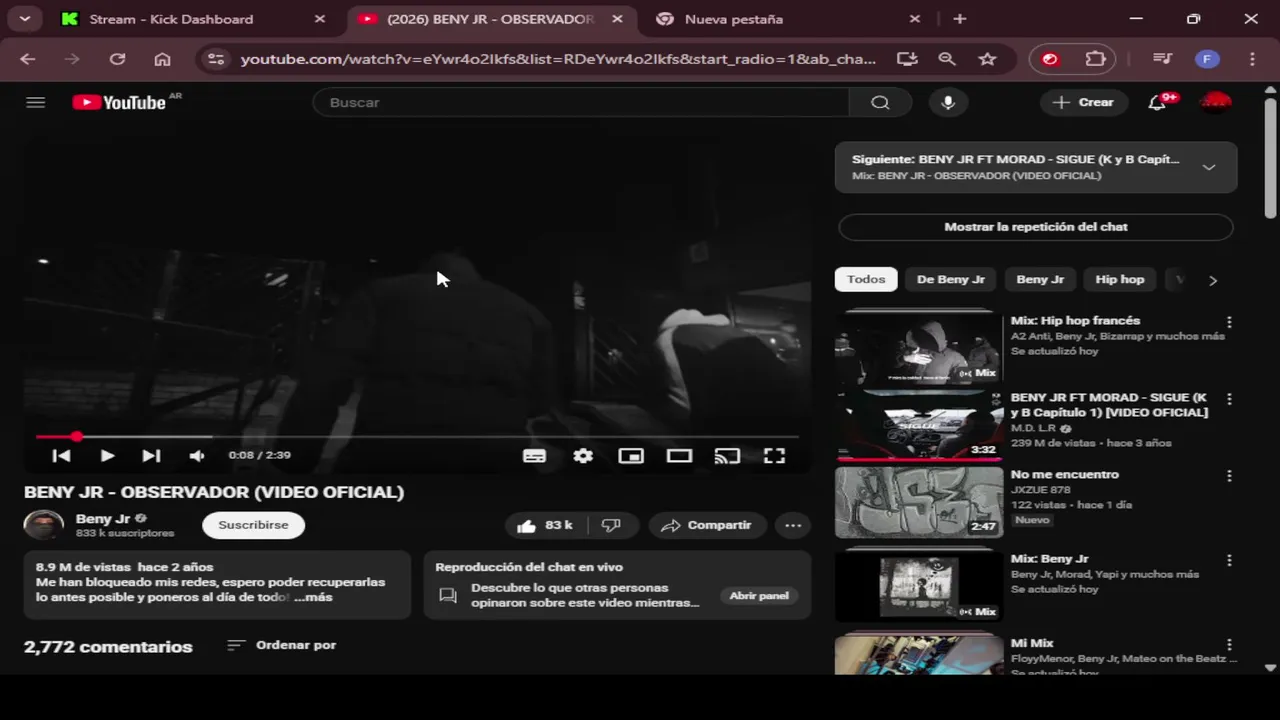1280x720 pixels.
Task: Open options for Mi Mix
Action: click(1229, 645)
